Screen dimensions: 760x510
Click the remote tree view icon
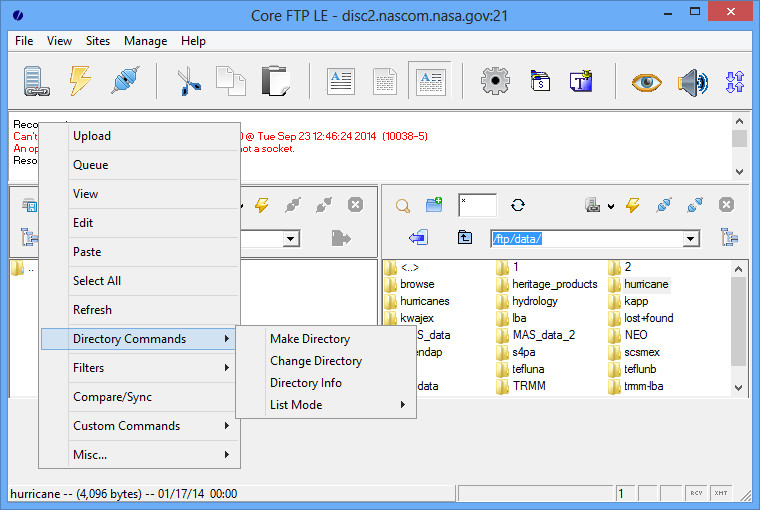(729, 238)
